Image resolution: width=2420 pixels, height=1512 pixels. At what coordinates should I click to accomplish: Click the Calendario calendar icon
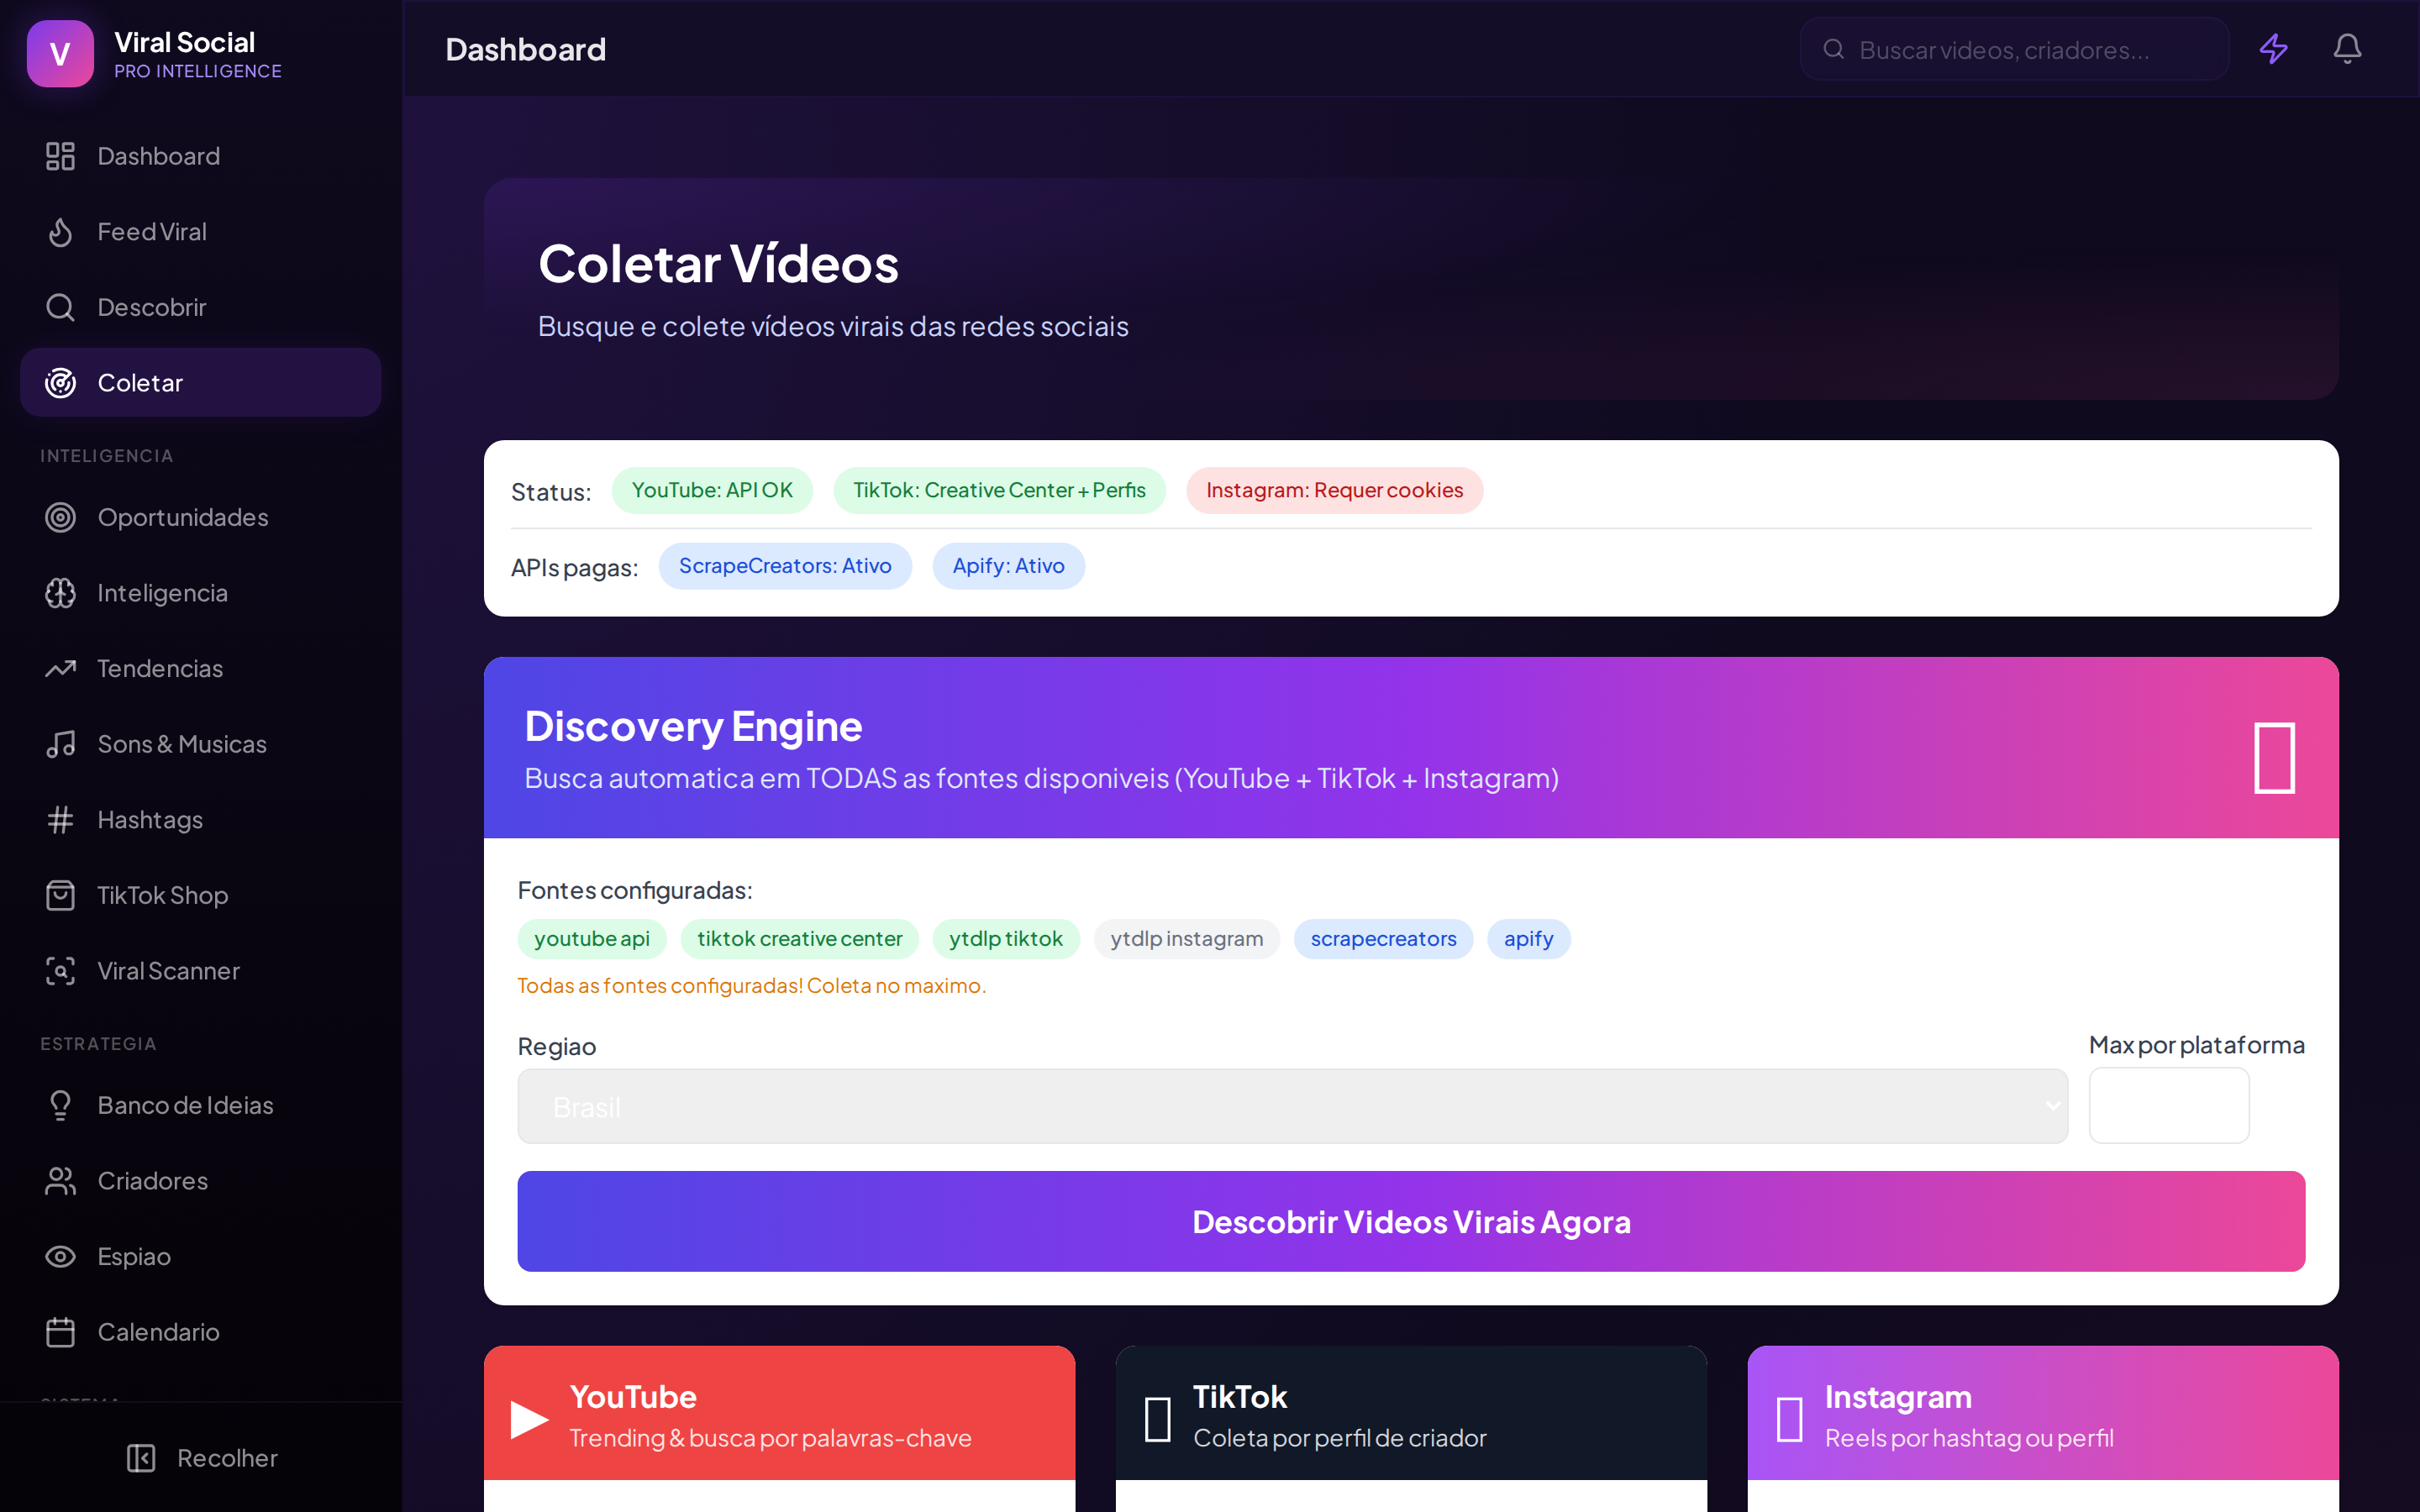pyautogui.click(x=60, y=1332)
